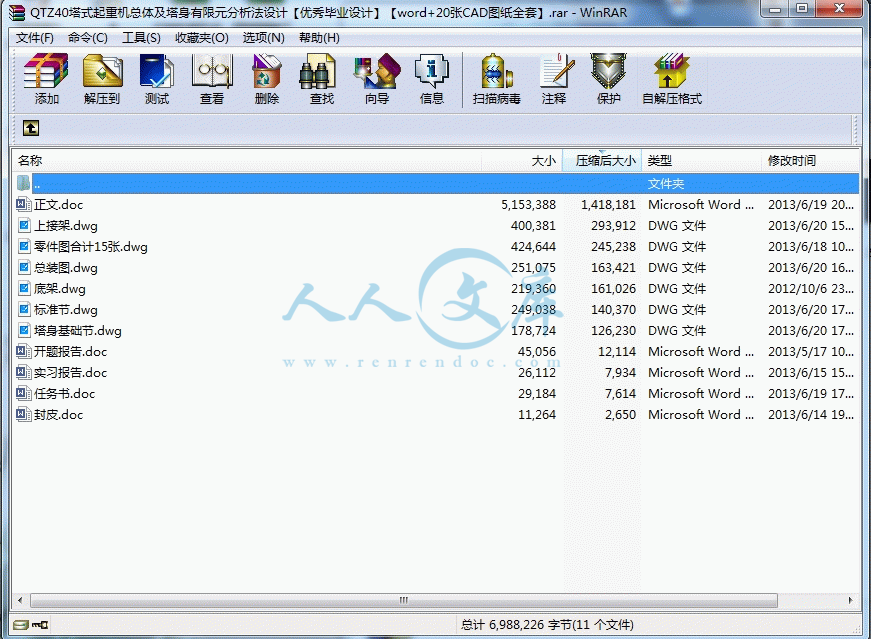Select the 总装图.dwg file icon

pyautogui.click(x=24, y=268)
